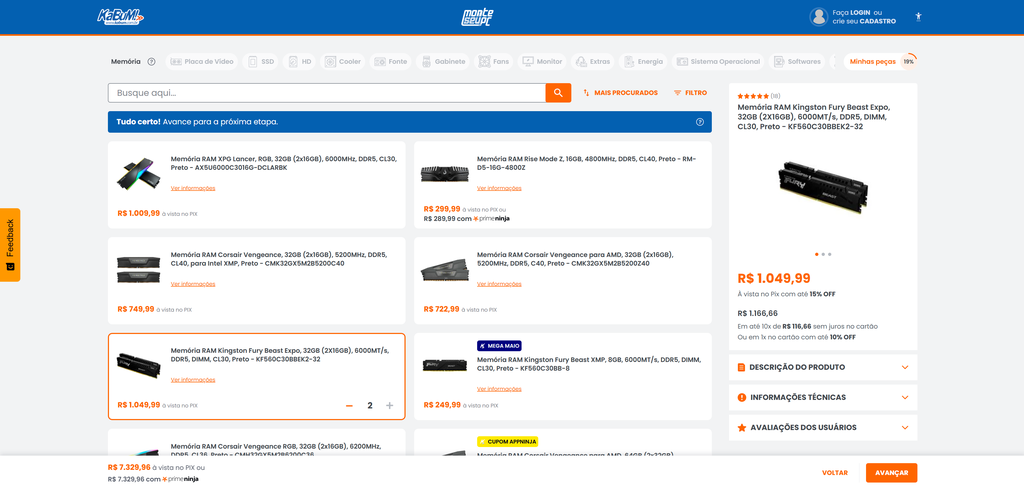Image resolution: width=1024 pixels, height=489 pixels.
Task: Open Ver informações for Corsair para AMD
Action: coord(499,284)
